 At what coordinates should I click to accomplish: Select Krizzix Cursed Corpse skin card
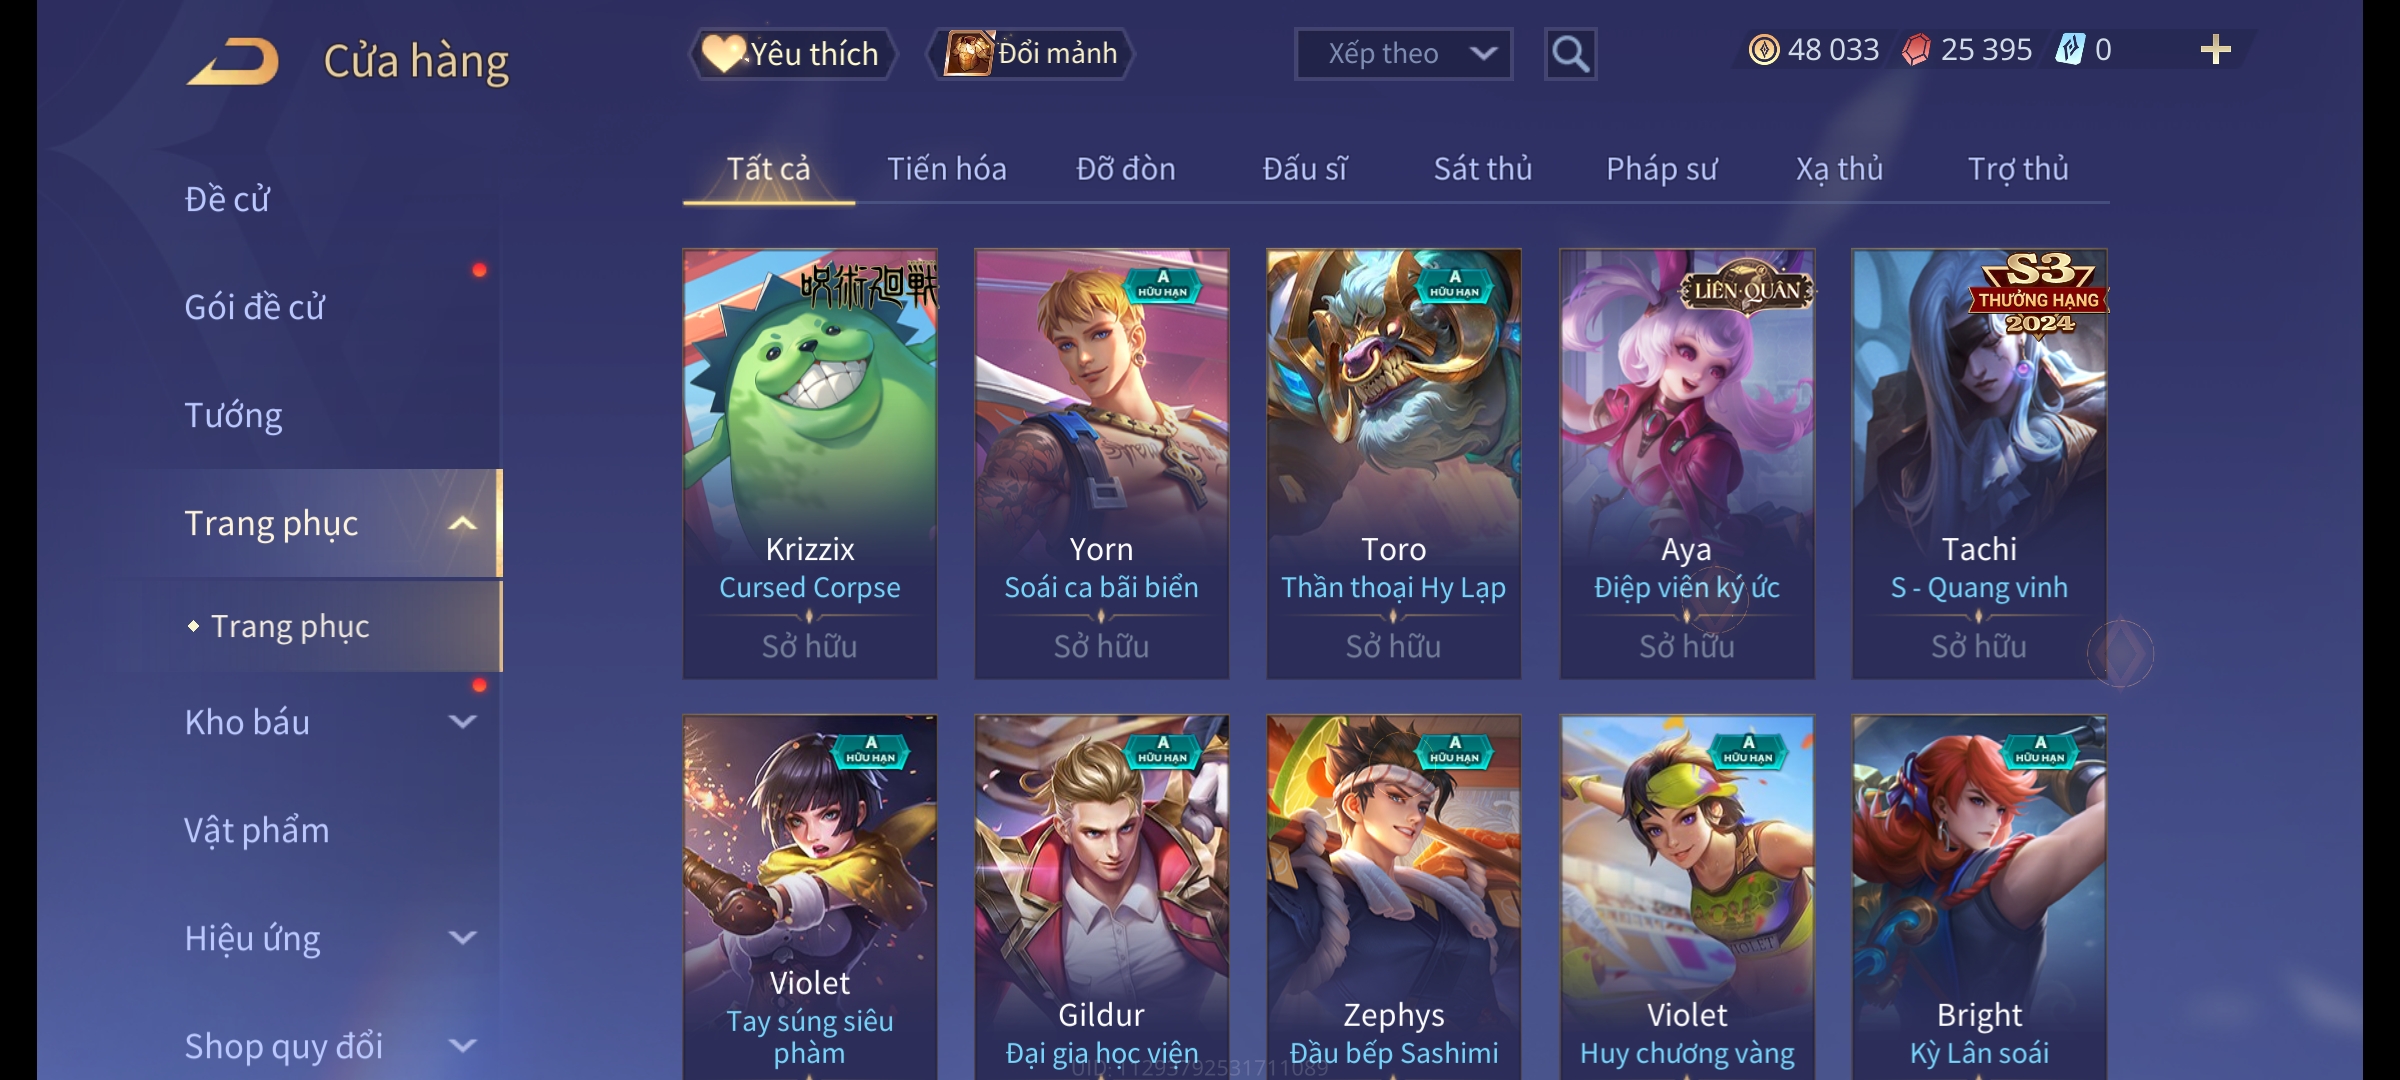tap(810, 464)
